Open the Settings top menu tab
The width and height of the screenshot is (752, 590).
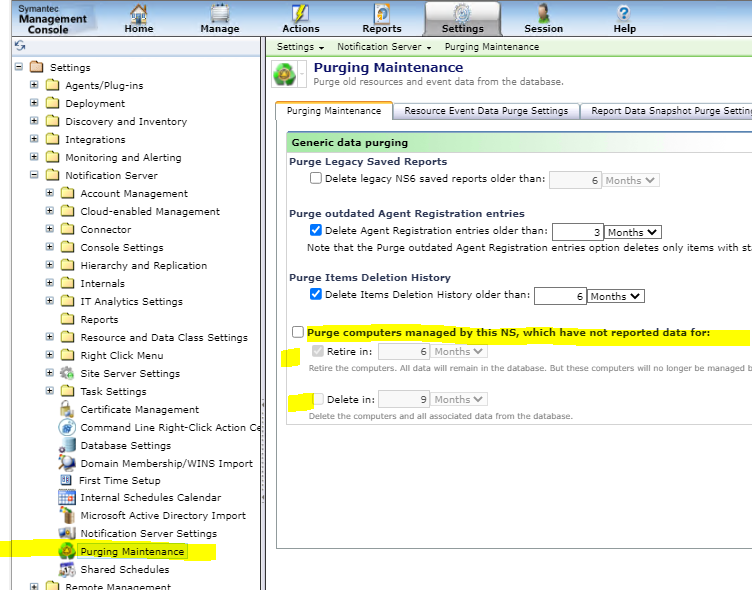(462, 19)
